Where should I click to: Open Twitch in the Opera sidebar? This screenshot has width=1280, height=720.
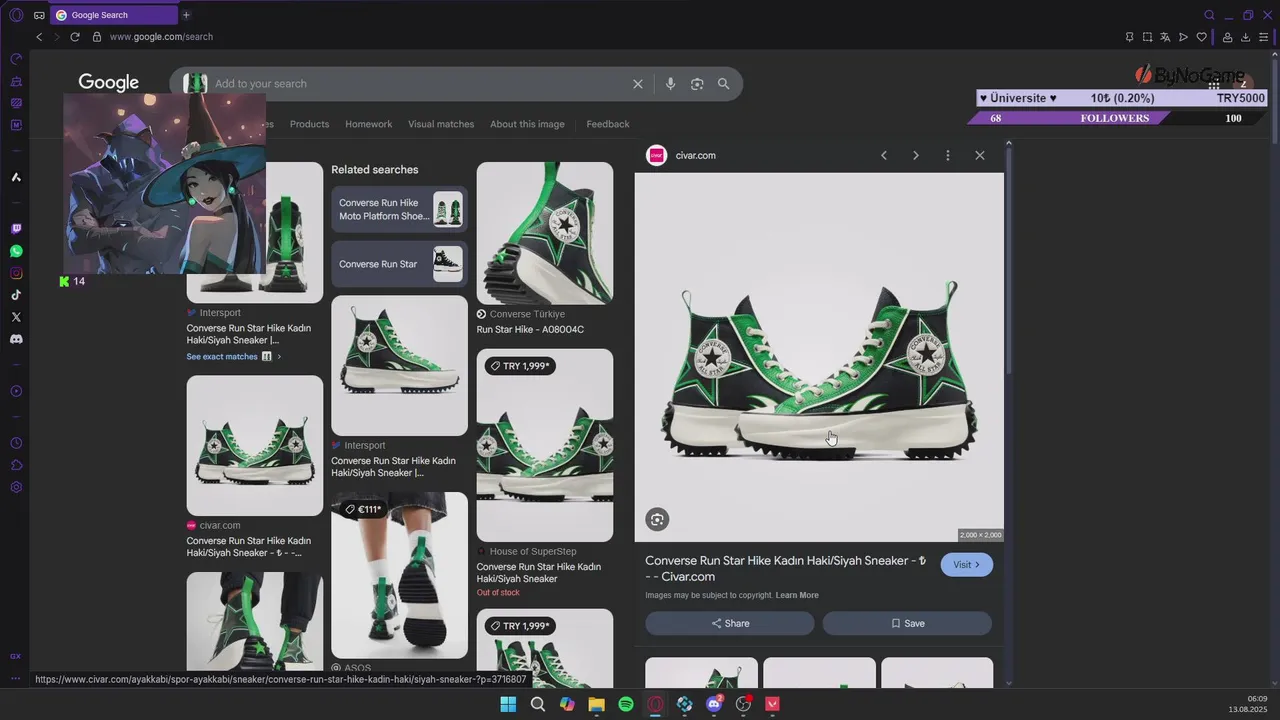(x=16, y=230)
